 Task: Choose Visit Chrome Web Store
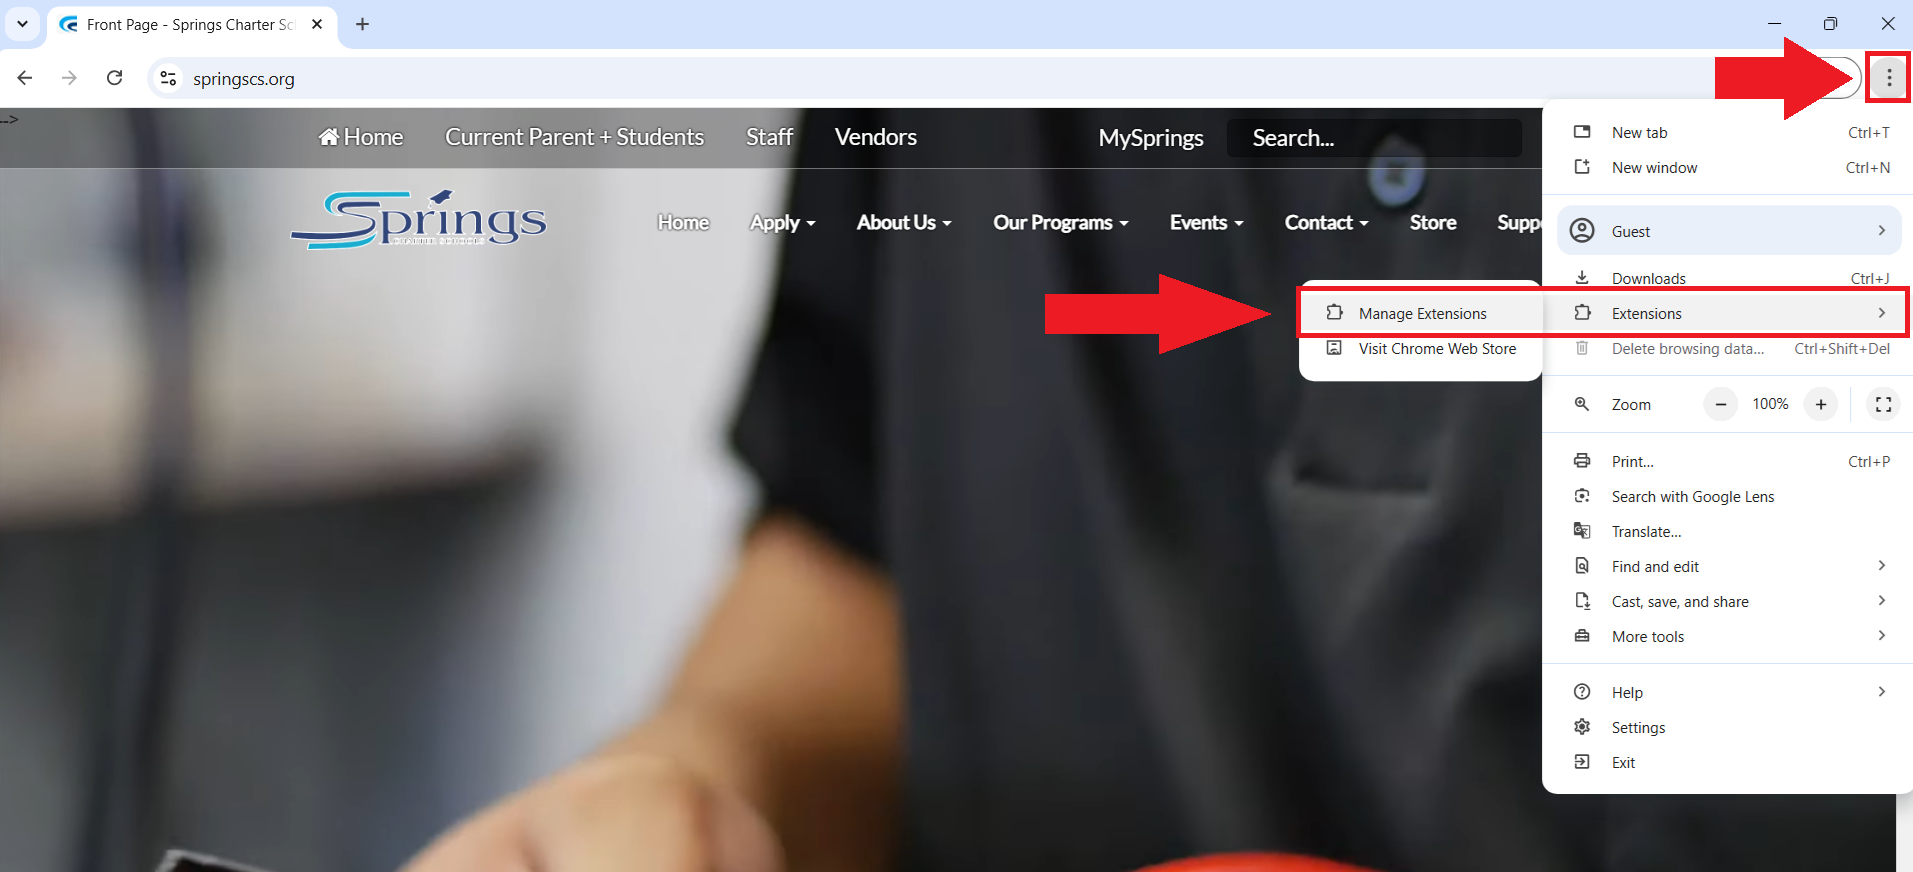(x=1436, y=349)
